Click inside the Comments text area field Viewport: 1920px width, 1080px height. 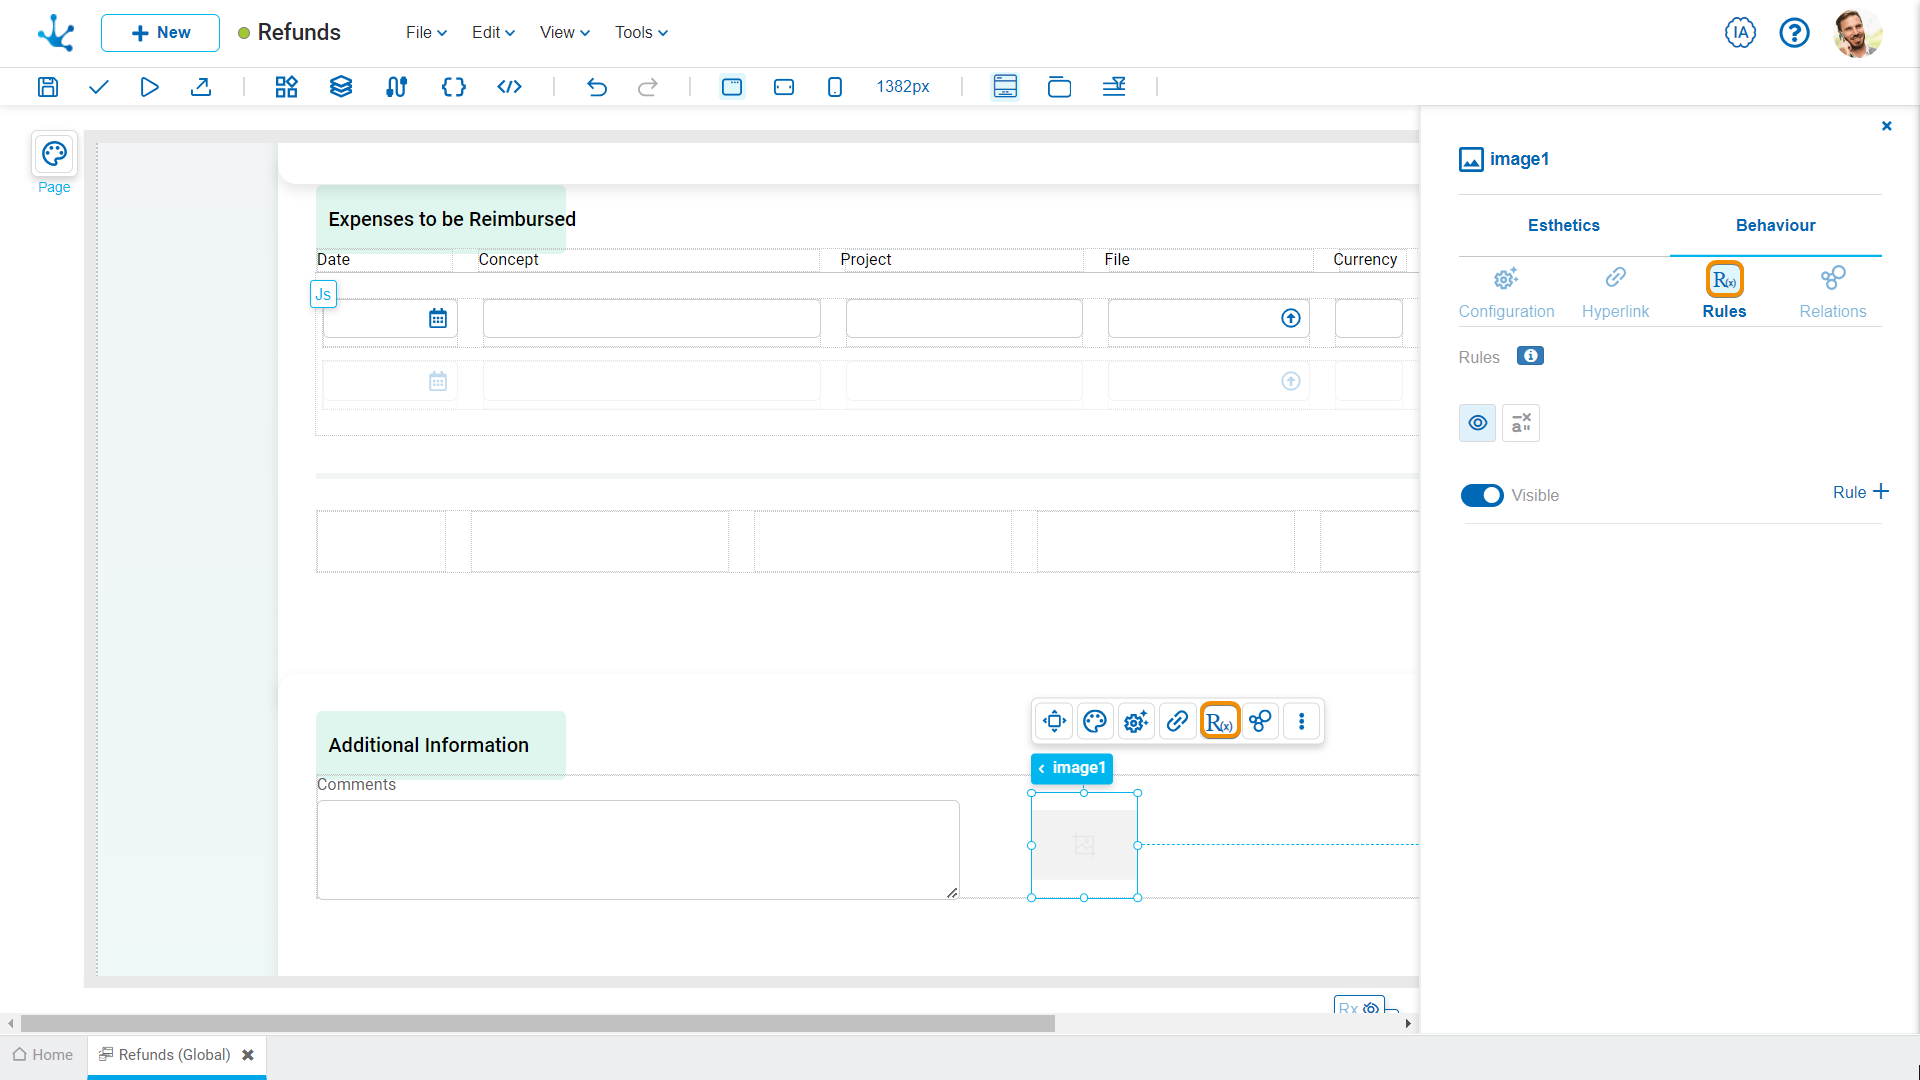pyautogui.click(x=636, y=849)
